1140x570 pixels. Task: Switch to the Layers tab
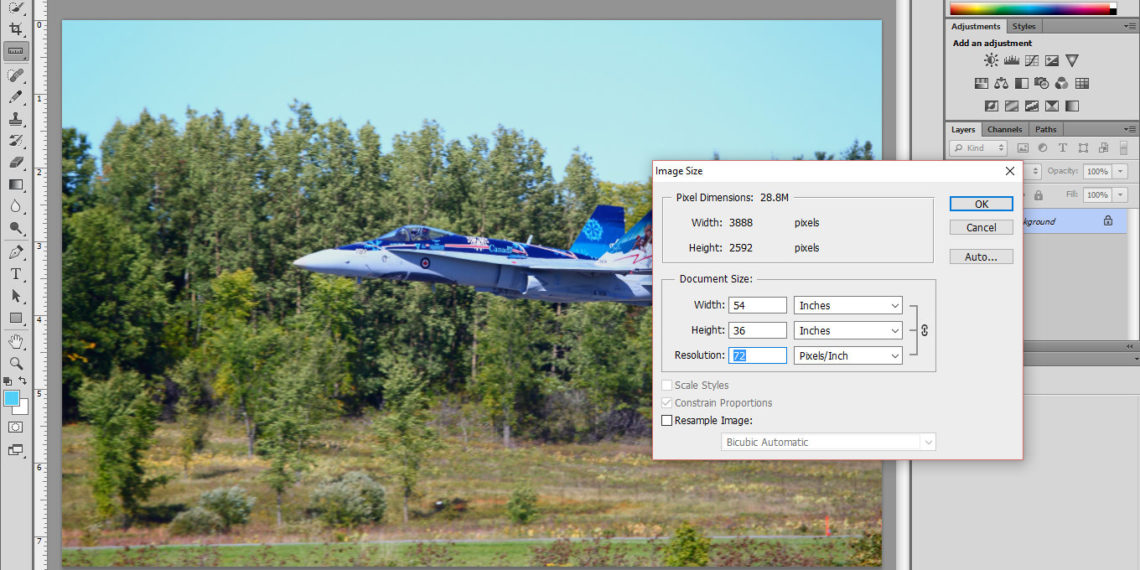[963, 129]
